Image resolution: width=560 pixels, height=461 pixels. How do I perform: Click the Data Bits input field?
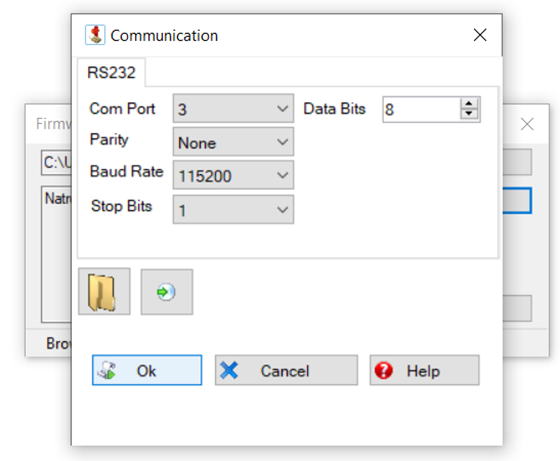pos(421,109)
